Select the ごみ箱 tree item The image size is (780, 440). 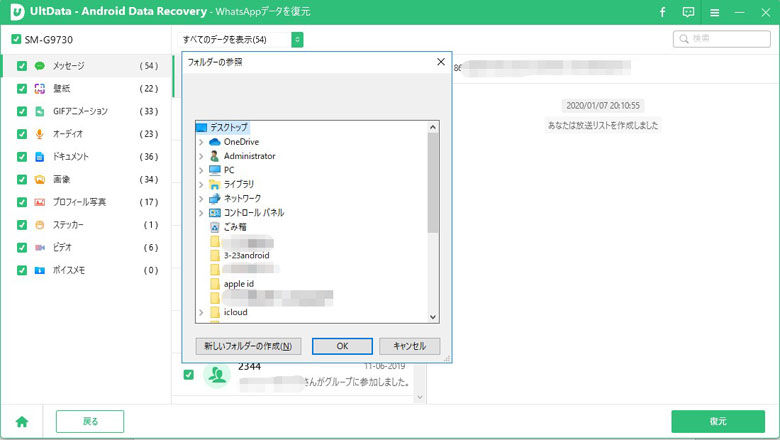(x=235, y=227)
